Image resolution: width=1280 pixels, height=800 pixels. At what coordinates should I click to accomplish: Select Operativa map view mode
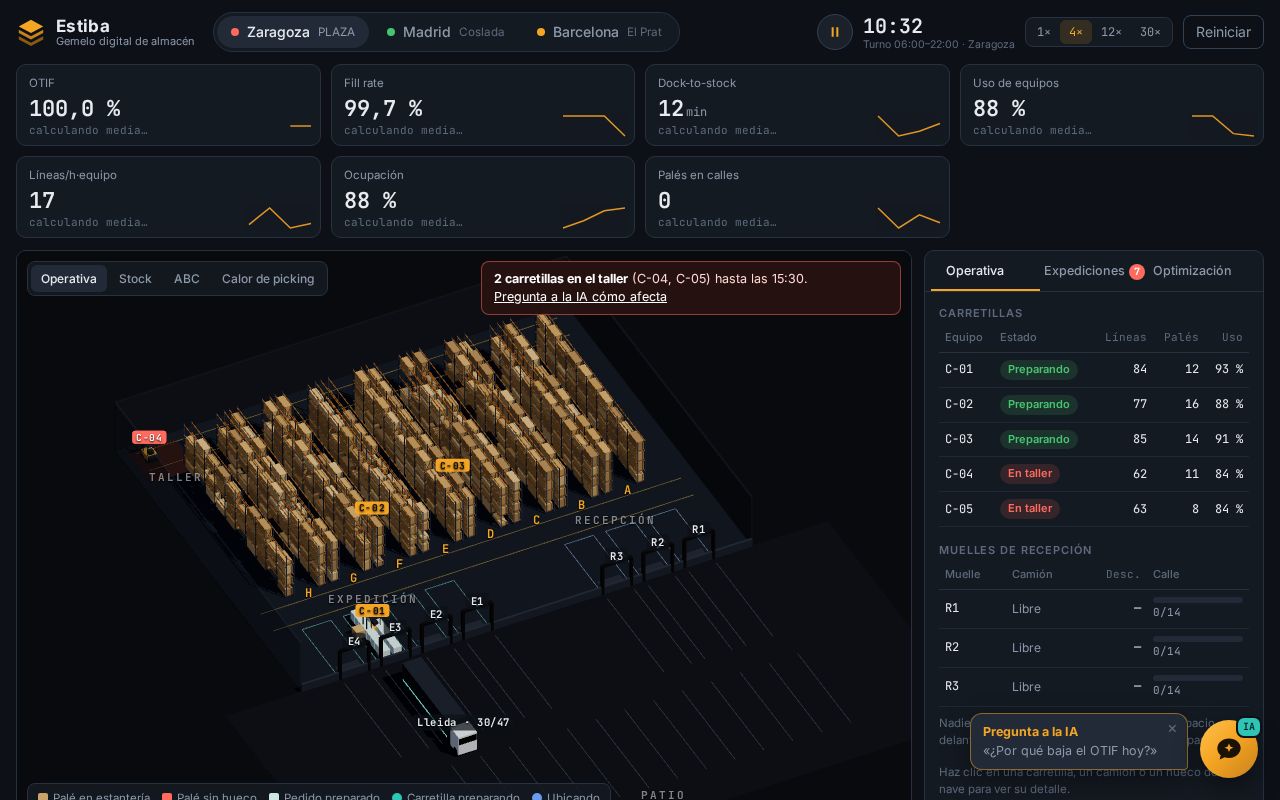click(69, 279)
